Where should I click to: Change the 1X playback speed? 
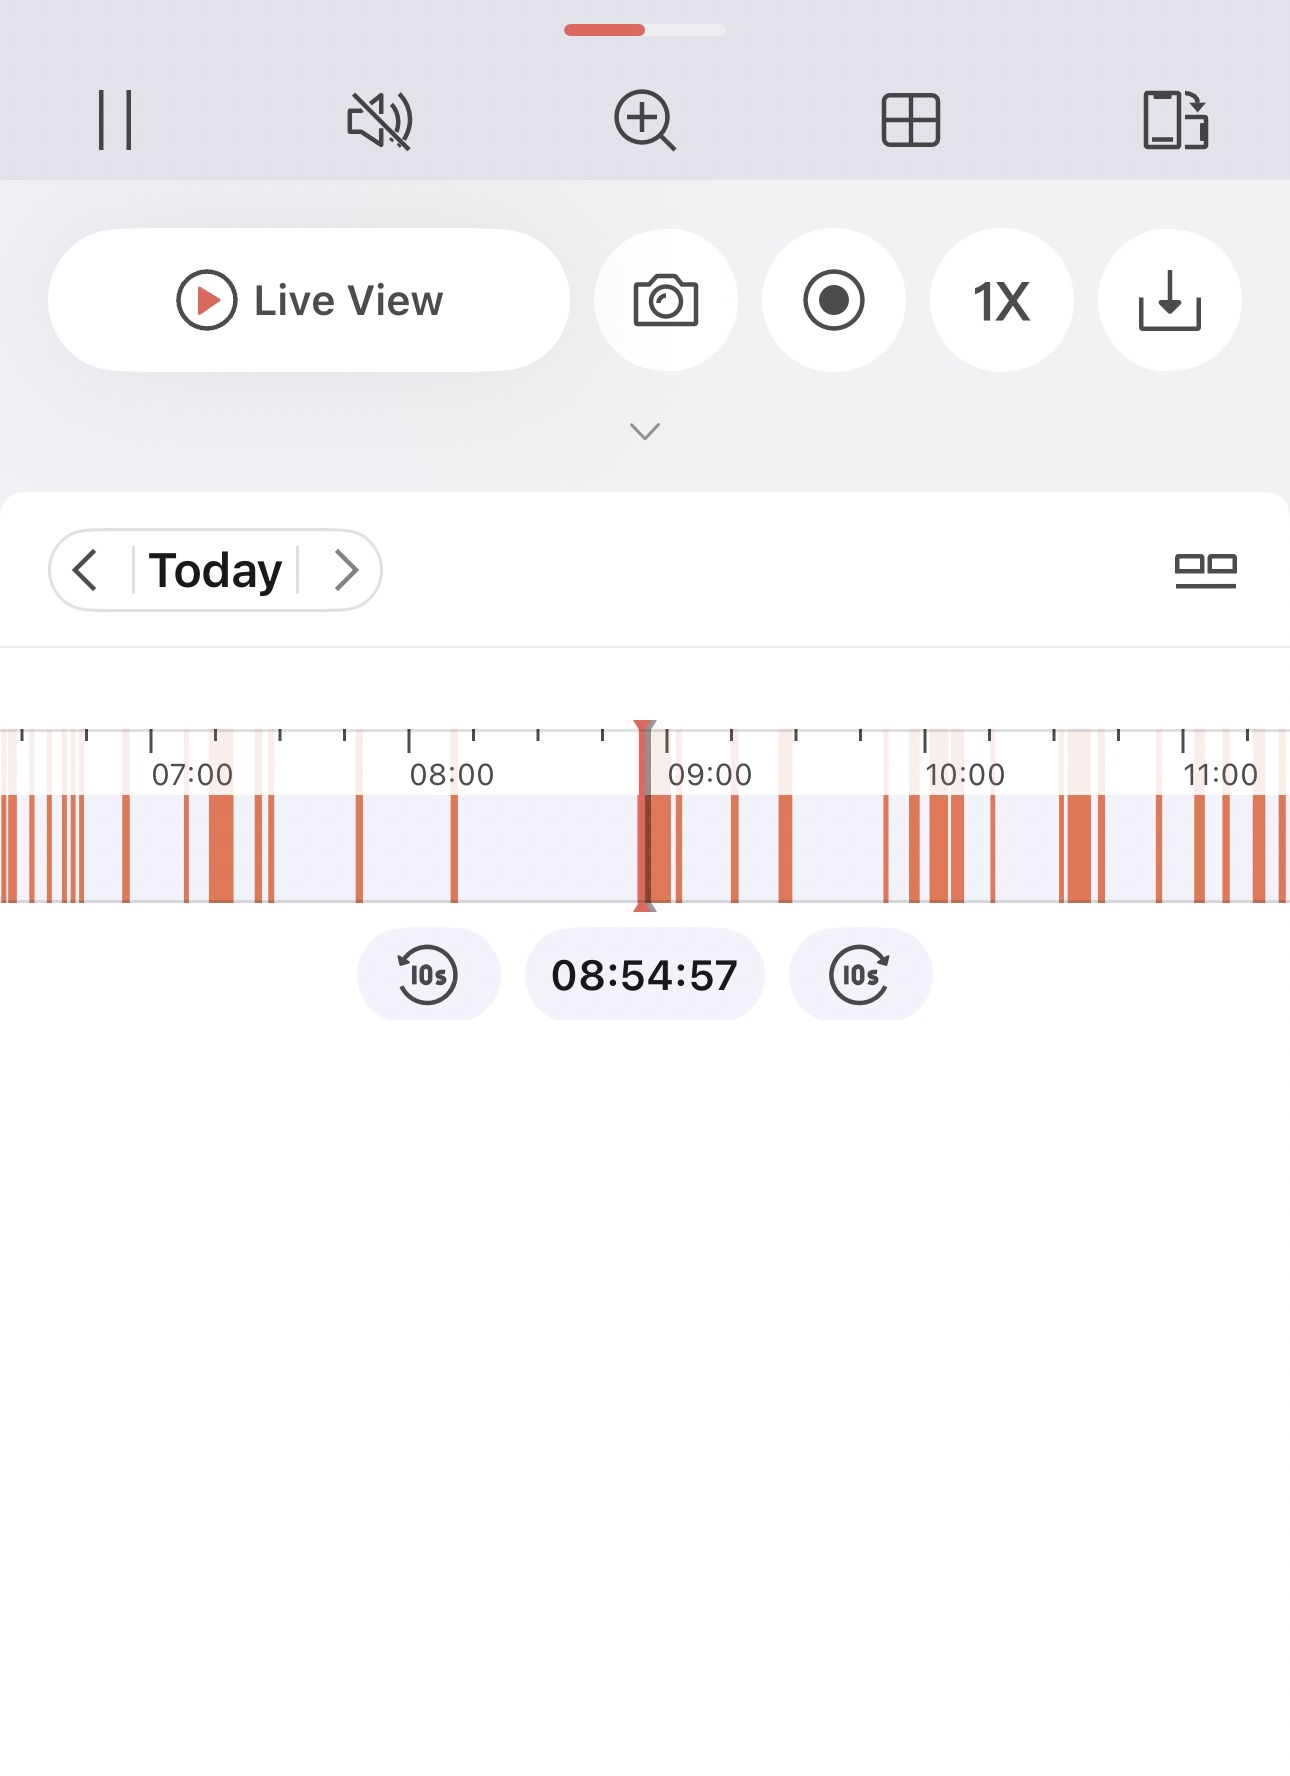click(x=1001, y=300)
